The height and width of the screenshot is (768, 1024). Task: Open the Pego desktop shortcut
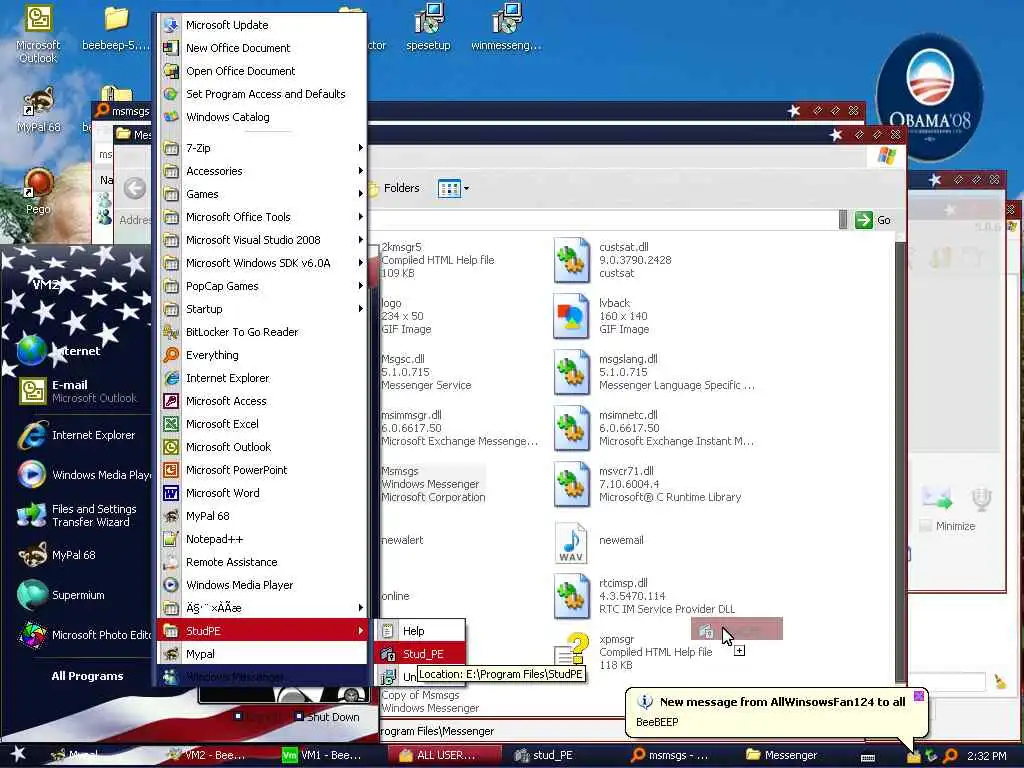click(38, 192)
